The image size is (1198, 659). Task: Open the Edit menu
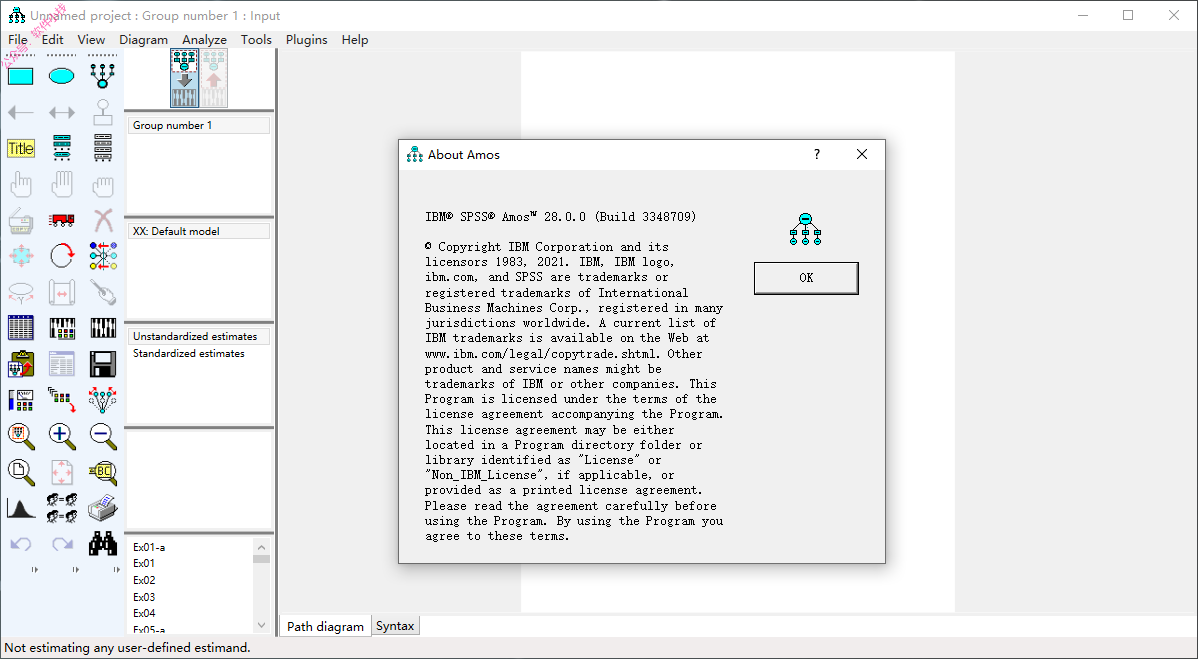[x=53, y=40]
